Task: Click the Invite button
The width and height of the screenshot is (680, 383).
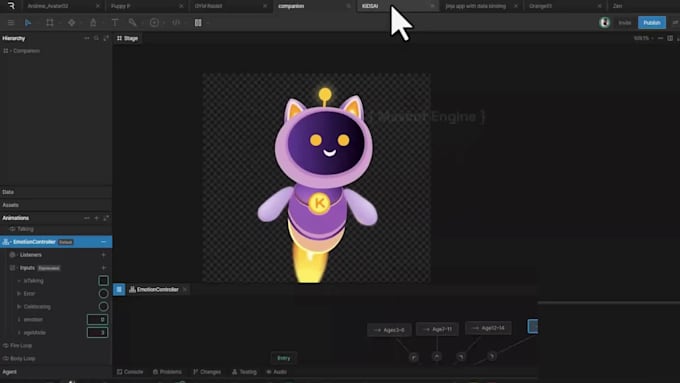Action: [624, 23]
